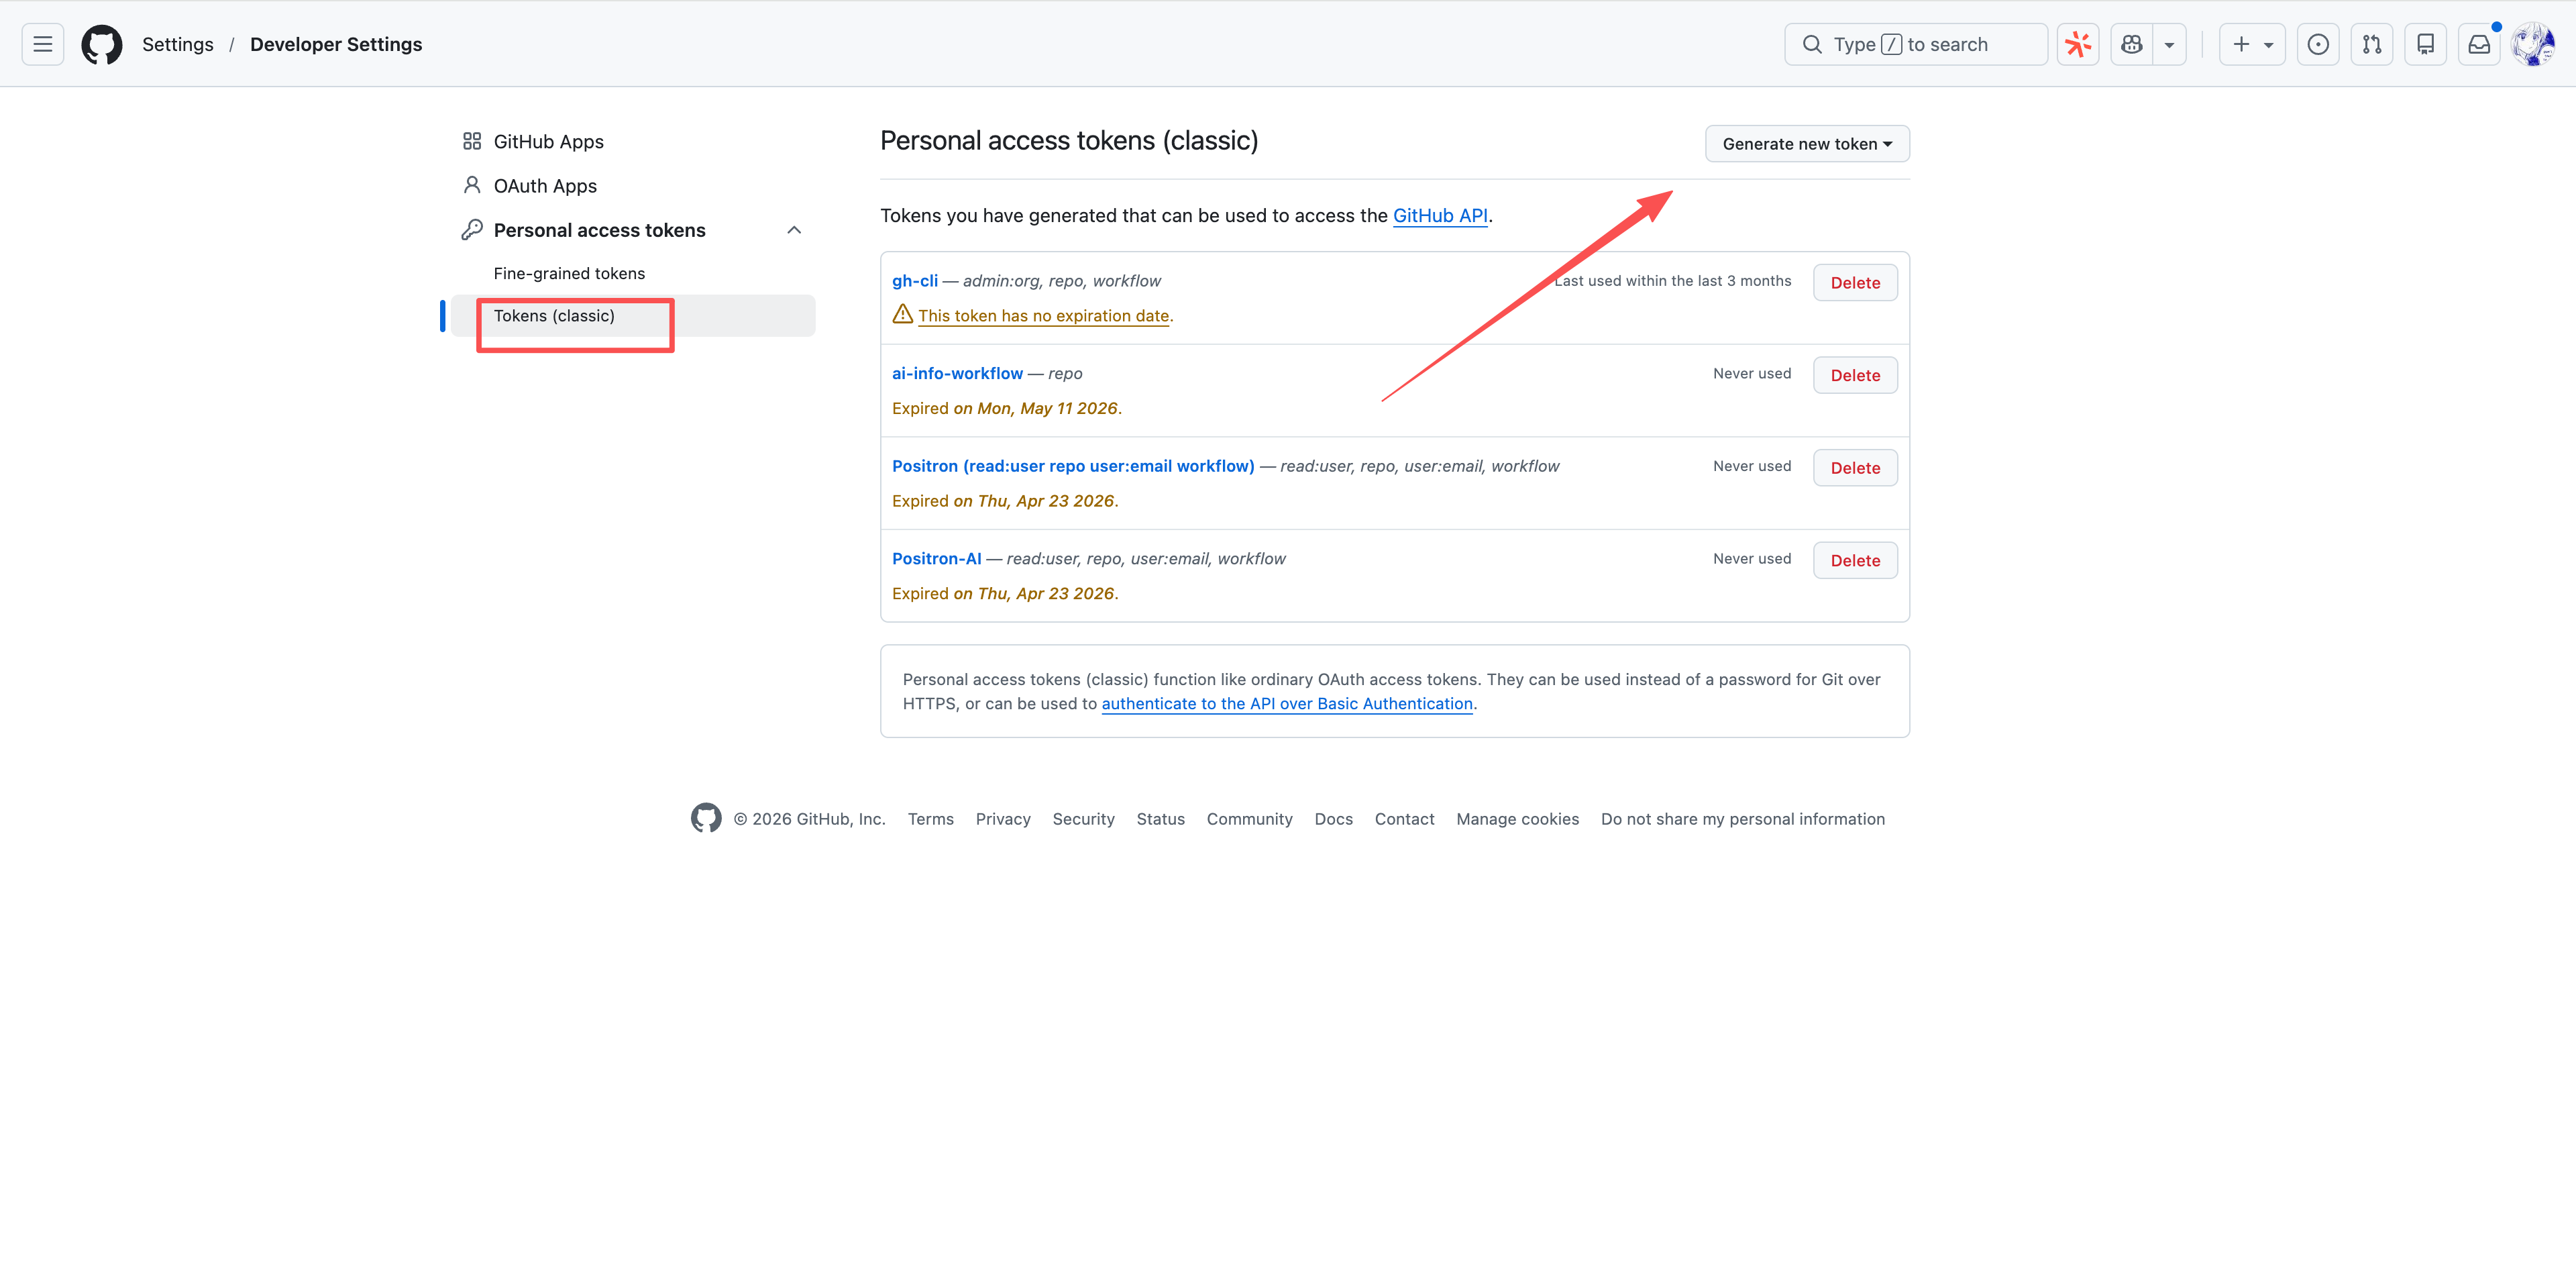Viewport: 2576px width, 1287px height.
Task: Click warning triangle icon on gh-cli token
Action: coord(902,314)
